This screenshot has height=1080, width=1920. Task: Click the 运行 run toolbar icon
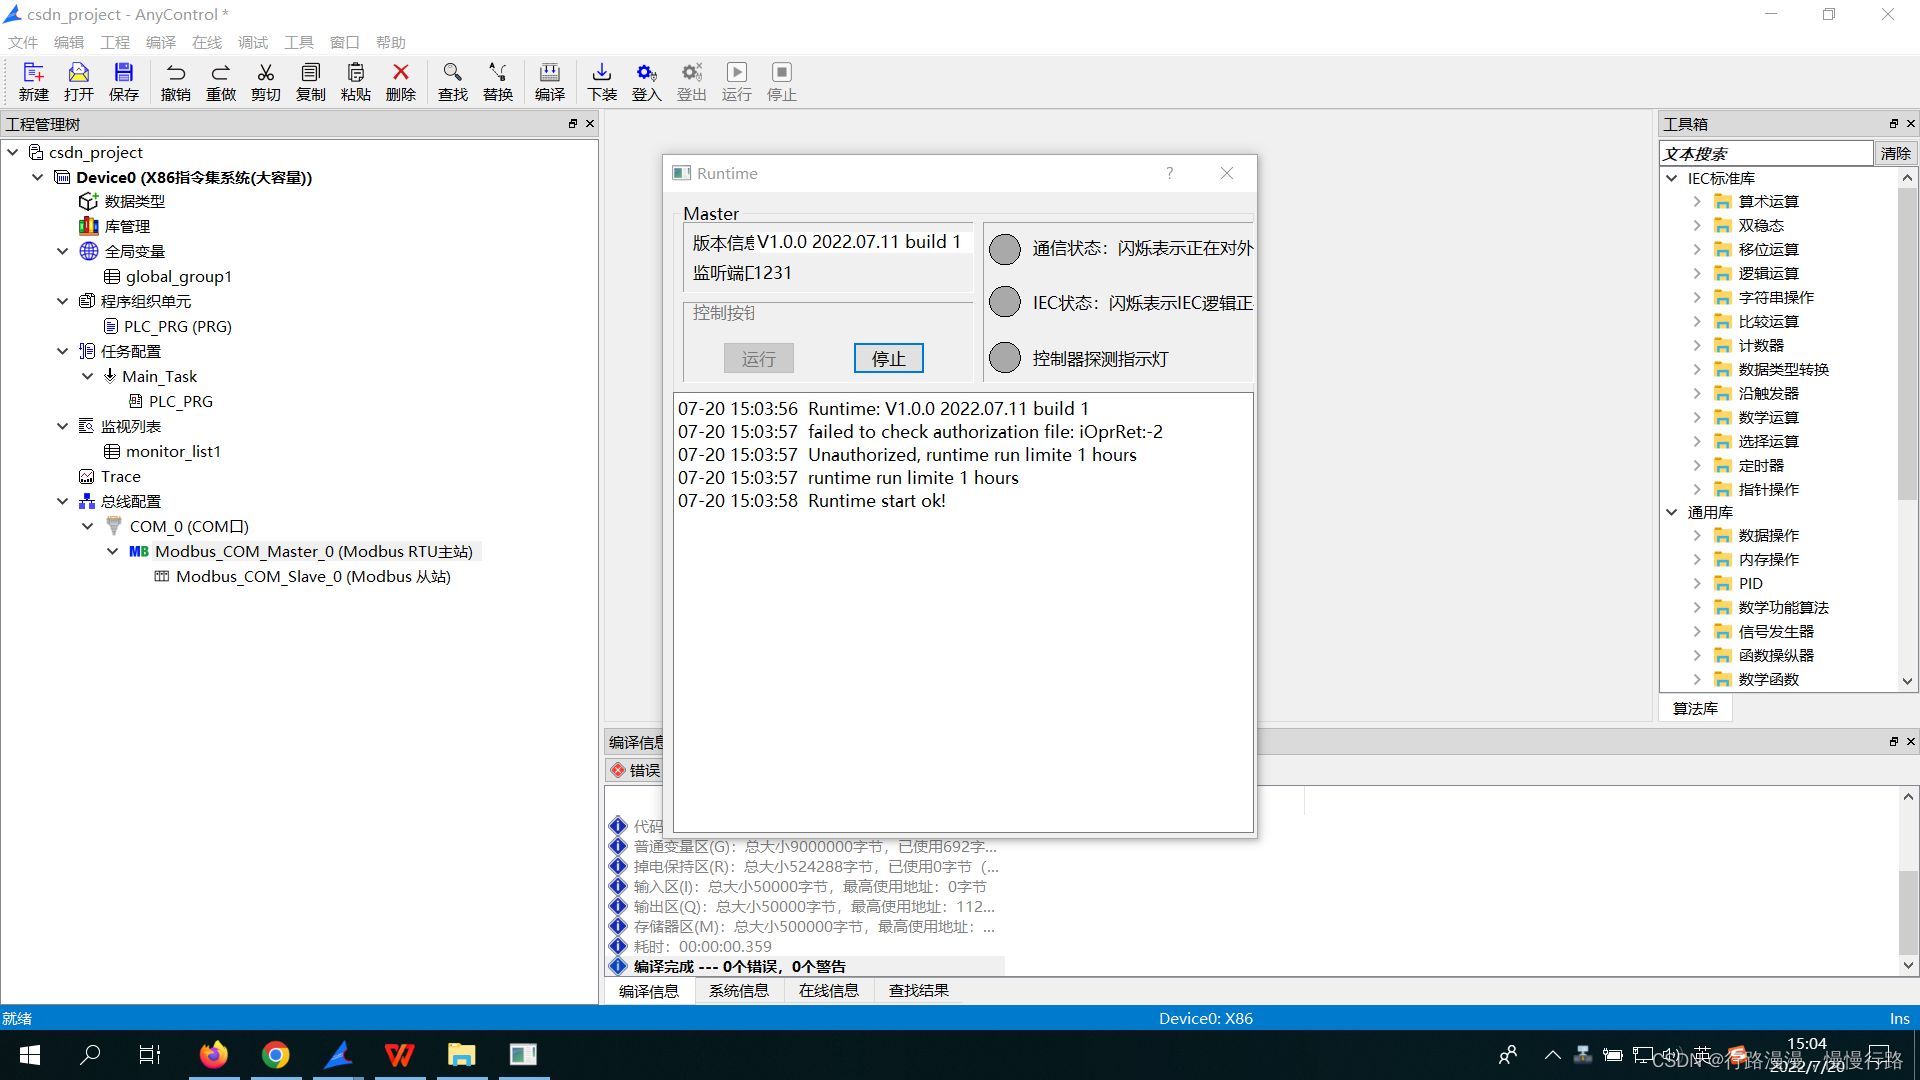[x=736, y=82]
